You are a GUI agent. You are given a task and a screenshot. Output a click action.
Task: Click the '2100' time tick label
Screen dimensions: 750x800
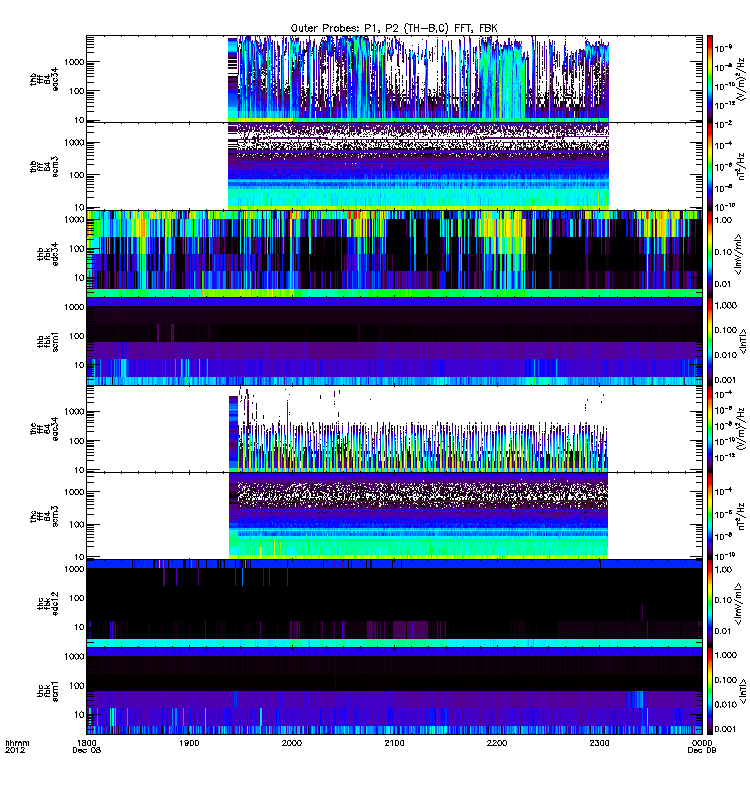(394, 743)
